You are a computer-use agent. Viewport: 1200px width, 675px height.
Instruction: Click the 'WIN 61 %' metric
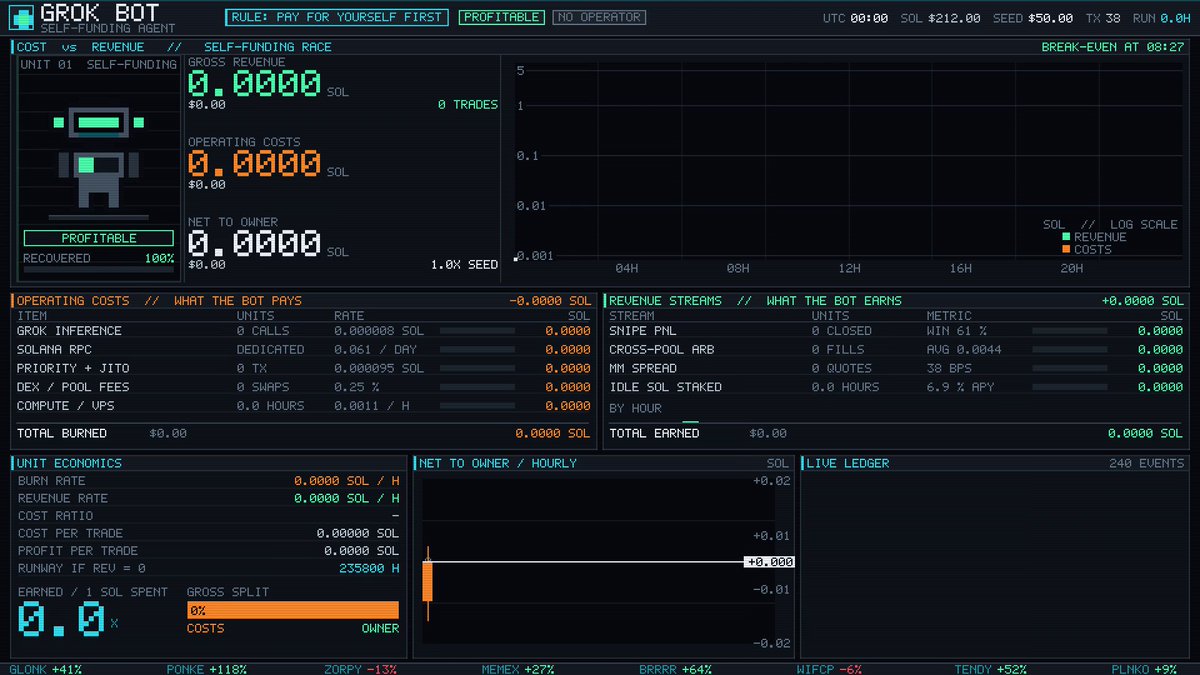tap(957, 330)
